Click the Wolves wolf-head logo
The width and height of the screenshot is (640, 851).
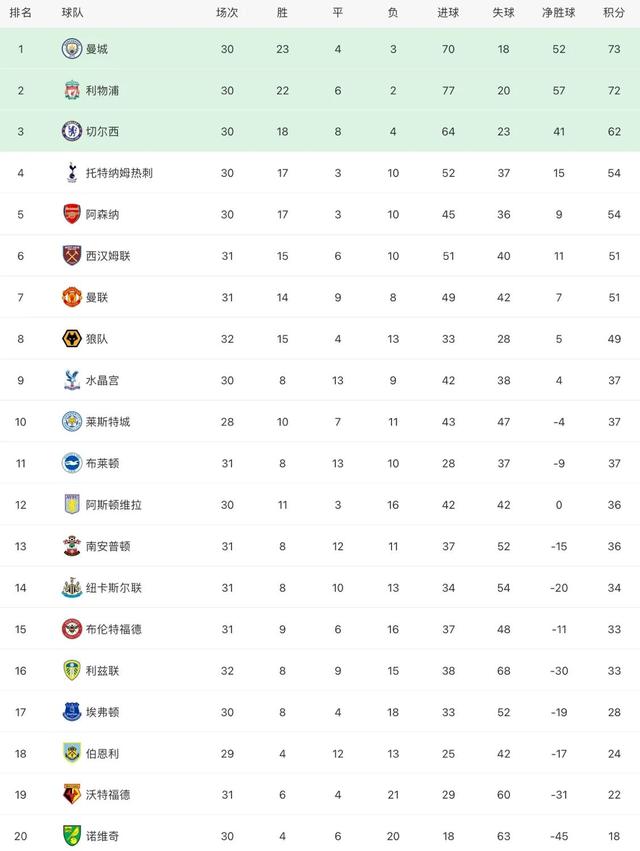pos(72,339)
